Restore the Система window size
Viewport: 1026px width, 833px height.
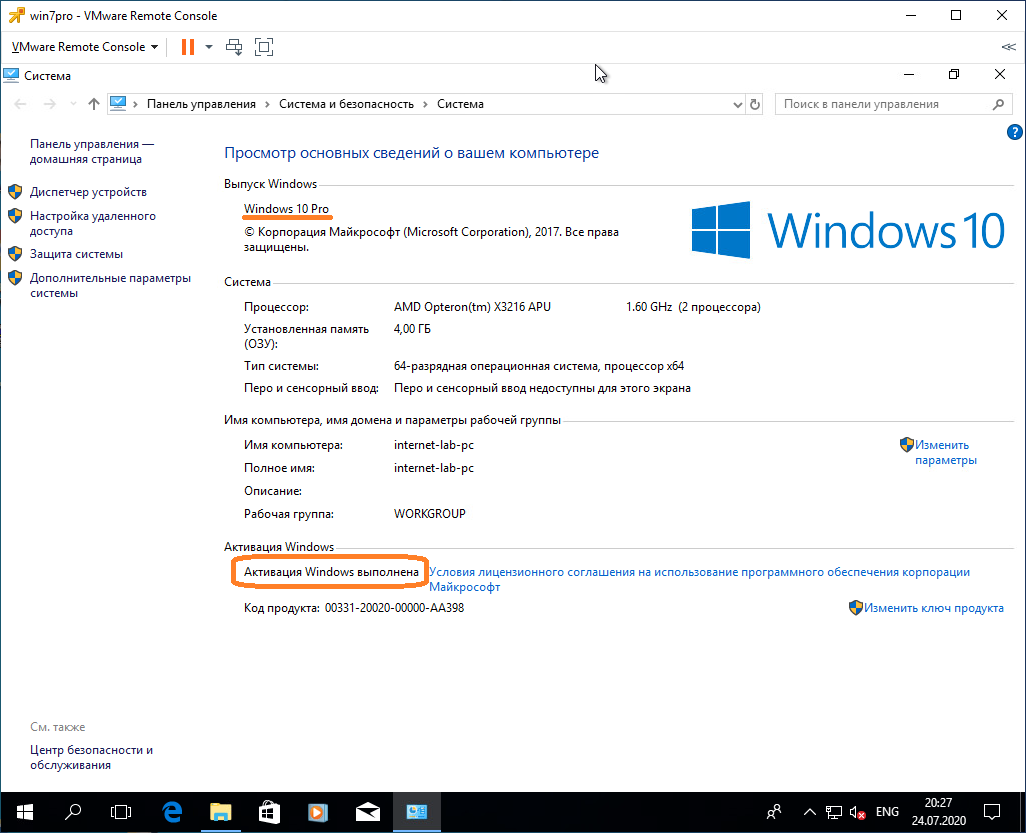pyautogui.click(x=953, y=75)
